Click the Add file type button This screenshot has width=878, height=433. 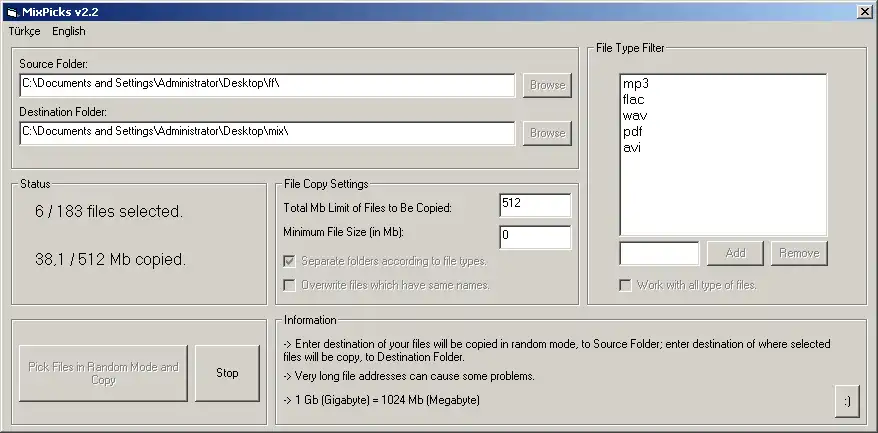point(735,253)
